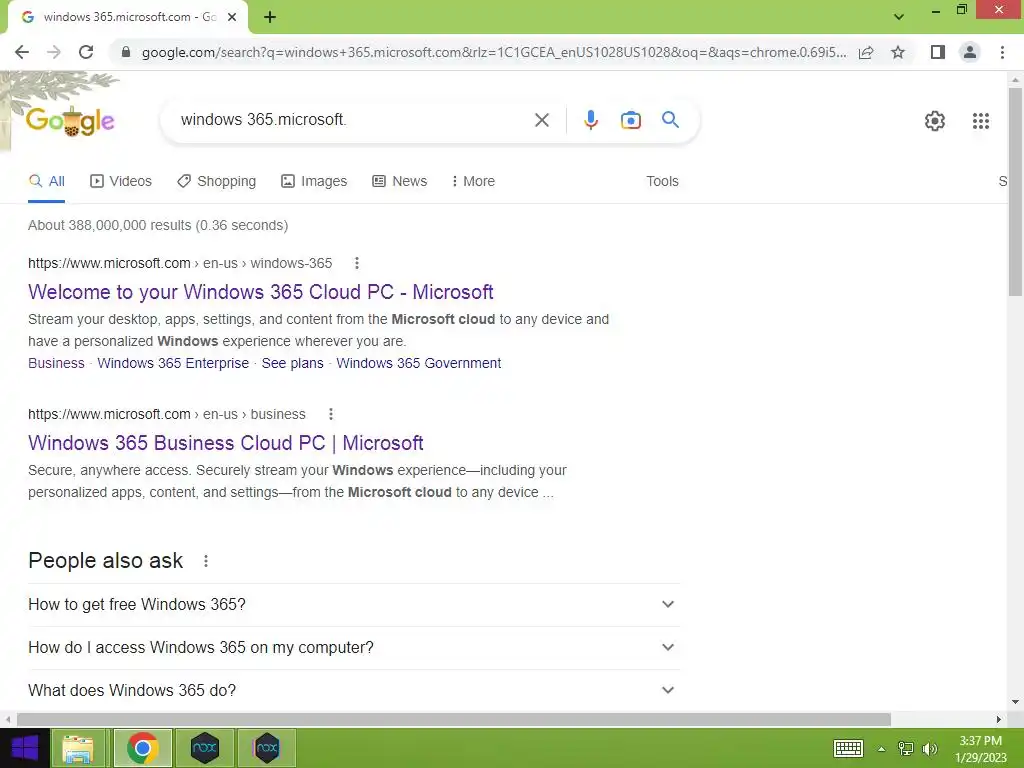This screenshot has width=1024, height=768.
Task: Click the scroll-down arrow of the vertical scrollbar
Action: (1015, 702)
